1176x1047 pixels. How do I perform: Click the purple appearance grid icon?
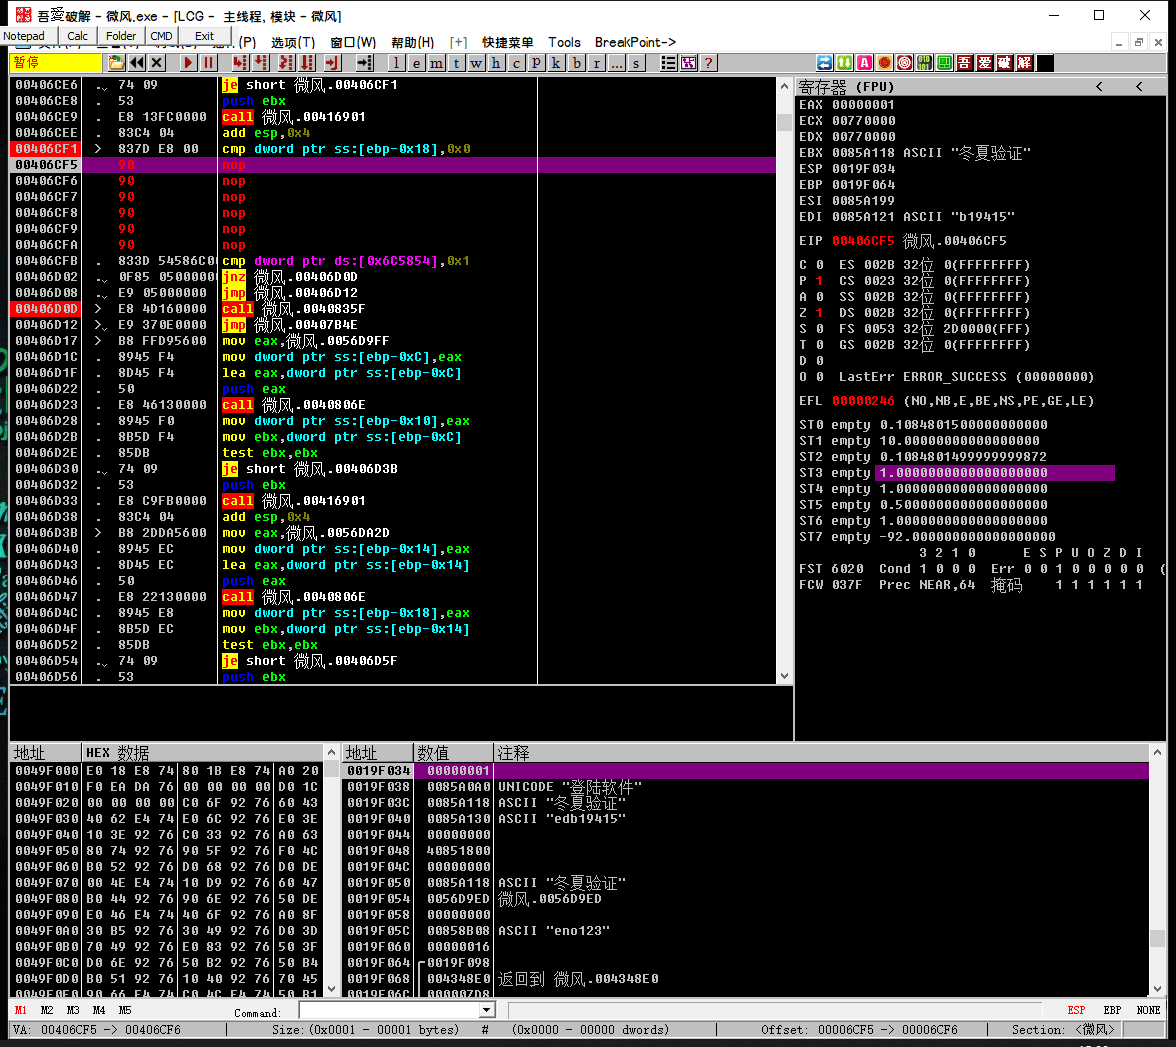[x=688, y=63]
